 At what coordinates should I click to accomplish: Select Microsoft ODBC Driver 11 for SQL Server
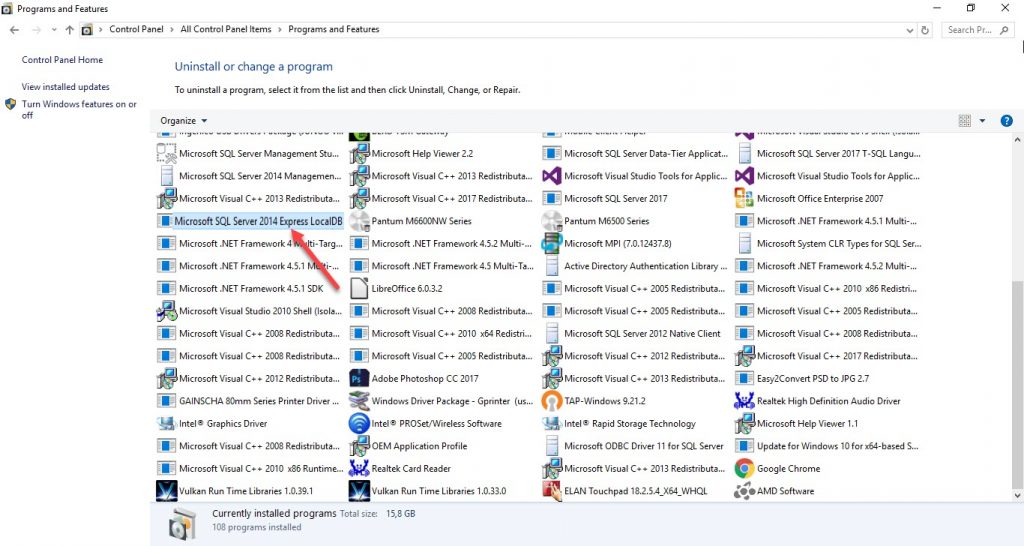pyautogui.click(x=633, y=446)
